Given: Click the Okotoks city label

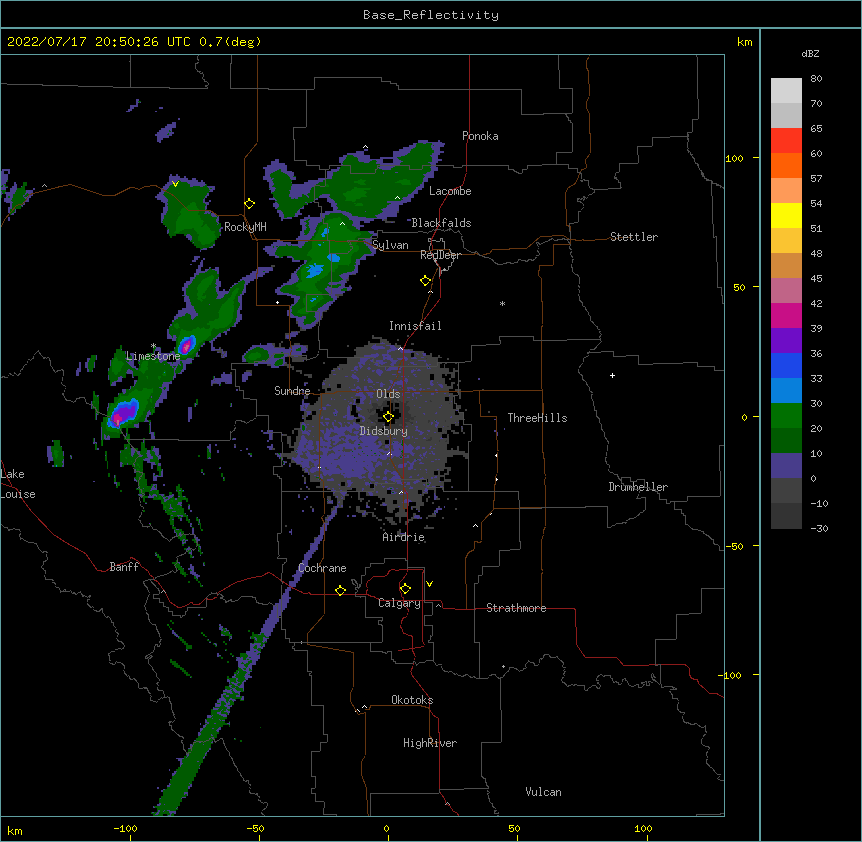Looking at the screenshot, I should (x=412, y=700).
